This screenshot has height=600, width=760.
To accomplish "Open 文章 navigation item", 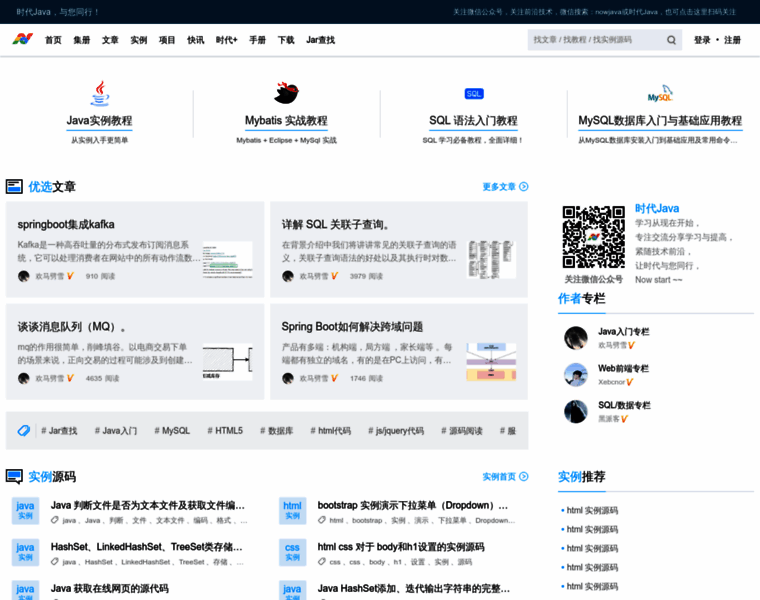I will tap(110, 40).
